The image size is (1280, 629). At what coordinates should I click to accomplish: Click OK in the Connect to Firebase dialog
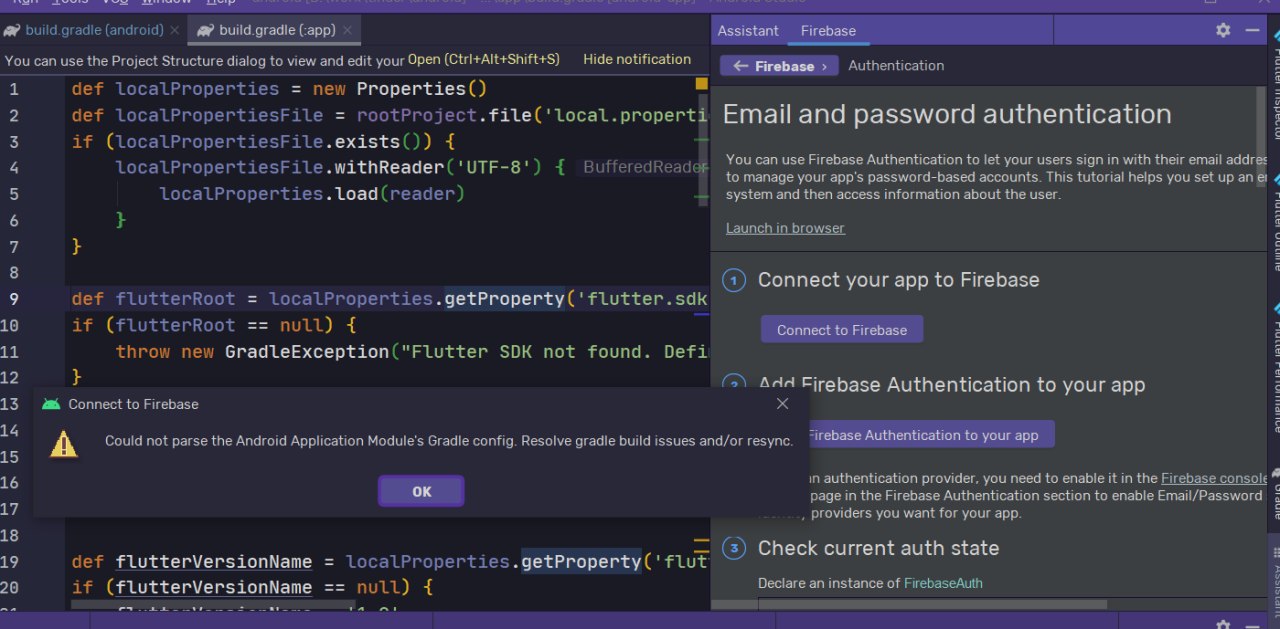click(421, 491)
